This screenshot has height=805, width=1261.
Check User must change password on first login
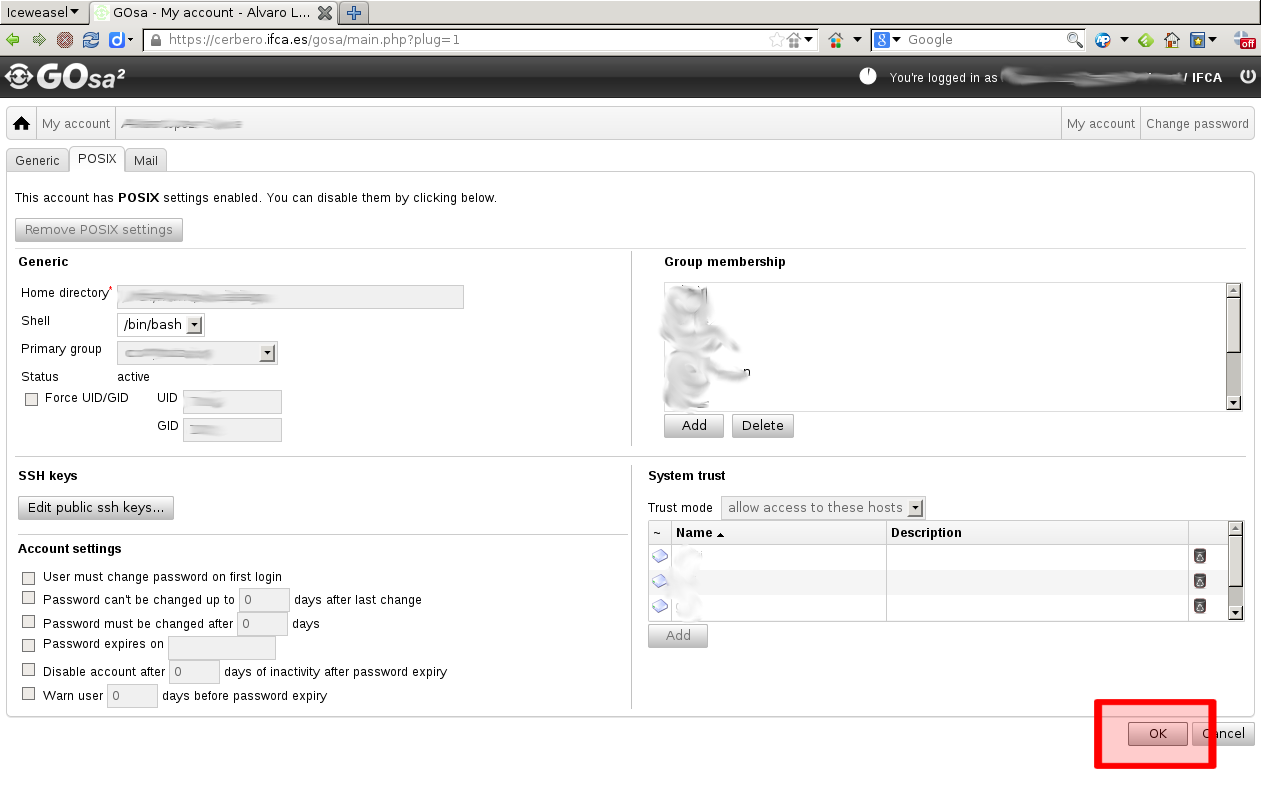[x=29, y=578]
